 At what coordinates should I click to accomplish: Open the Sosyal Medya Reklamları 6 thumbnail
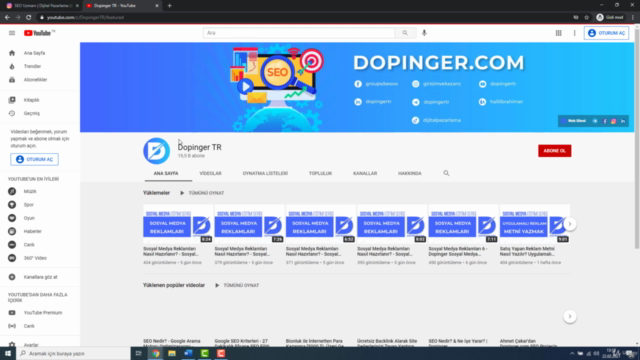[463, 224]
